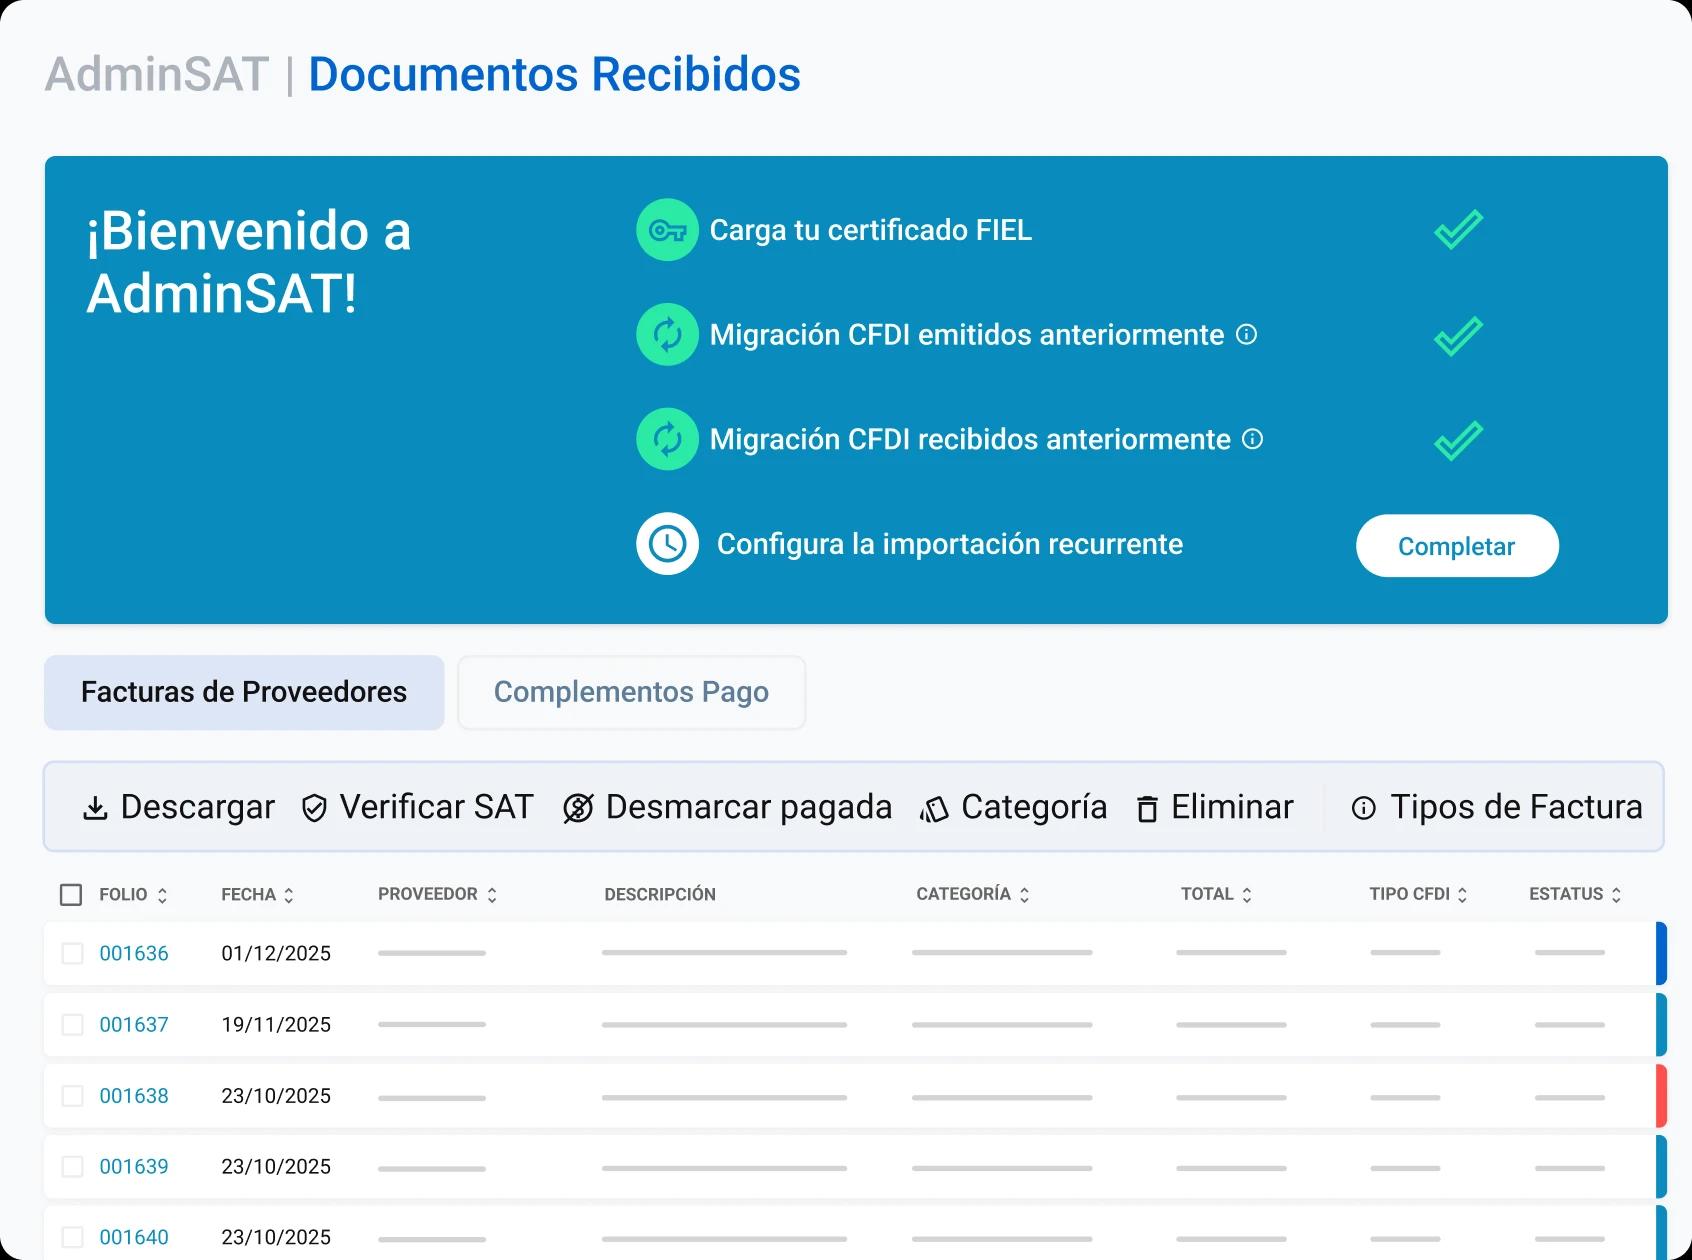Select the Facturas de Proveedores tab
Screen dimensions: 1692x1260
[x=244, y=692]
